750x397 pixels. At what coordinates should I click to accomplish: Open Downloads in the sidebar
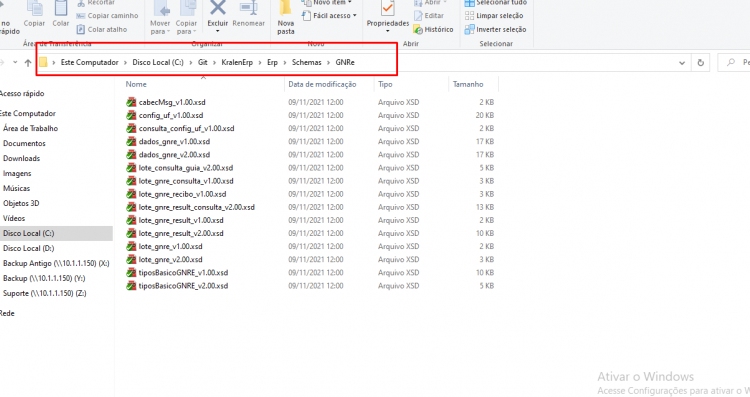22,158
